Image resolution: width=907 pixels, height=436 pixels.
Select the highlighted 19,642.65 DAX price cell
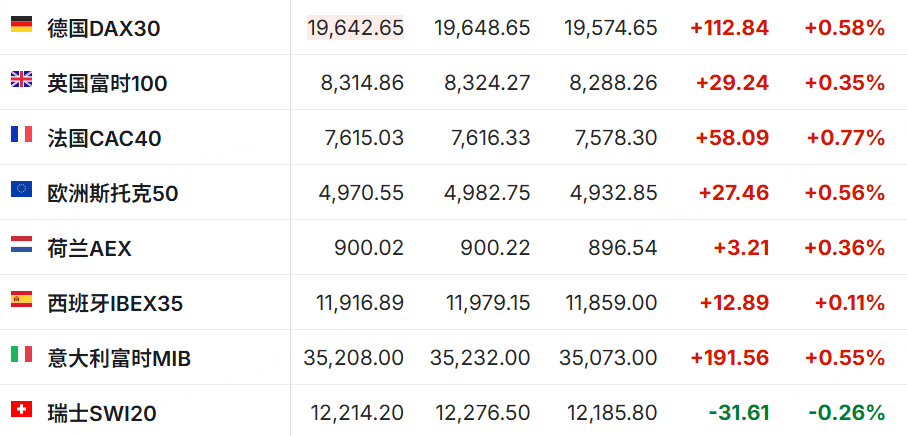355,28
